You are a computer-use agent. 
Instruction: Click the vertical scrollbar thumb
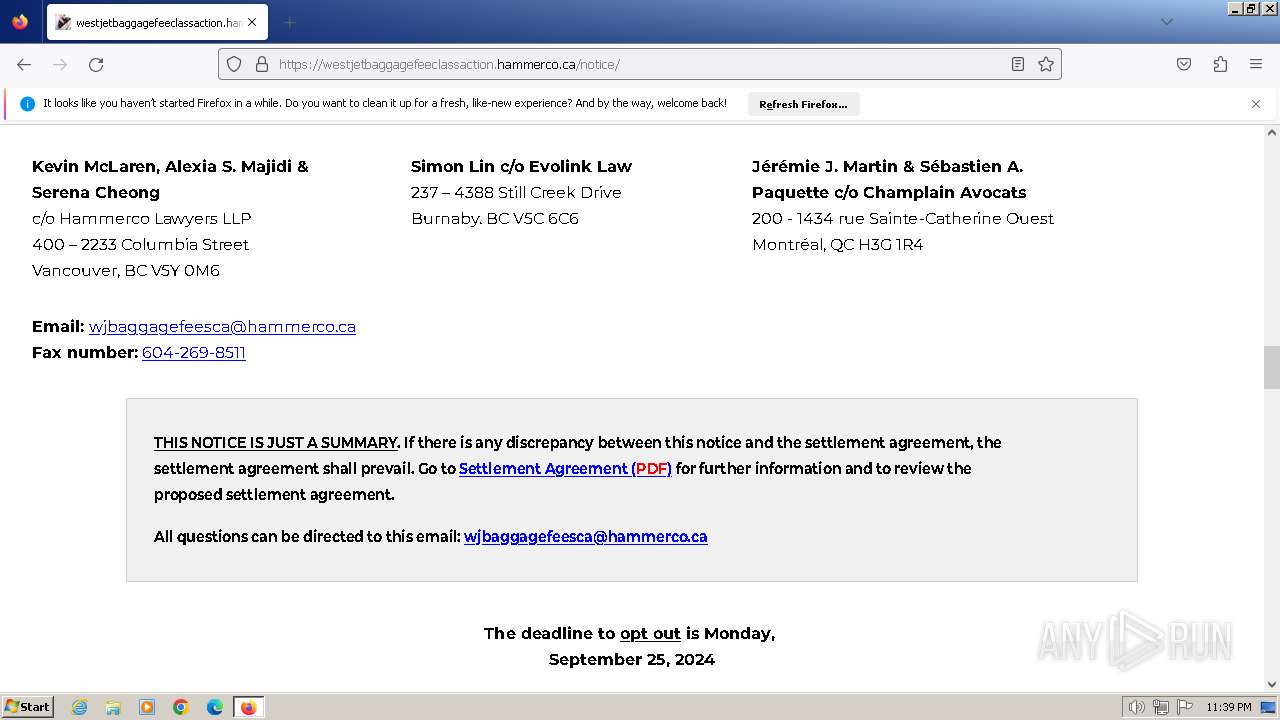[x=1272, y=367]
